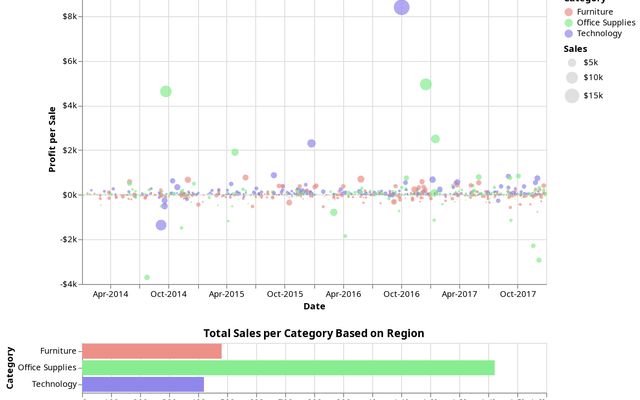Click the Furniture legend color circle
The width and height of the screenshot is (640, 400).
point(570,12)
